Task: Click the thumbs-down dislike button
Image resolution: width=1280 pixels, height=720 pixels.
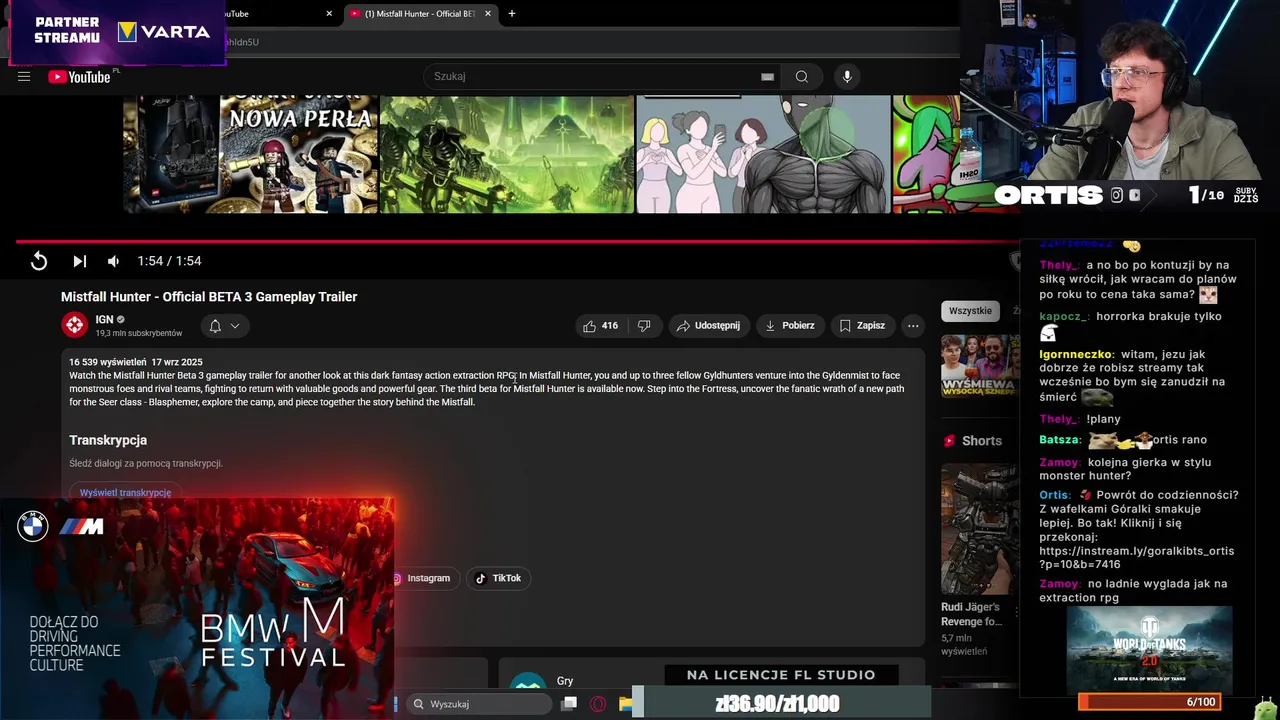Action: coord(645,325)
